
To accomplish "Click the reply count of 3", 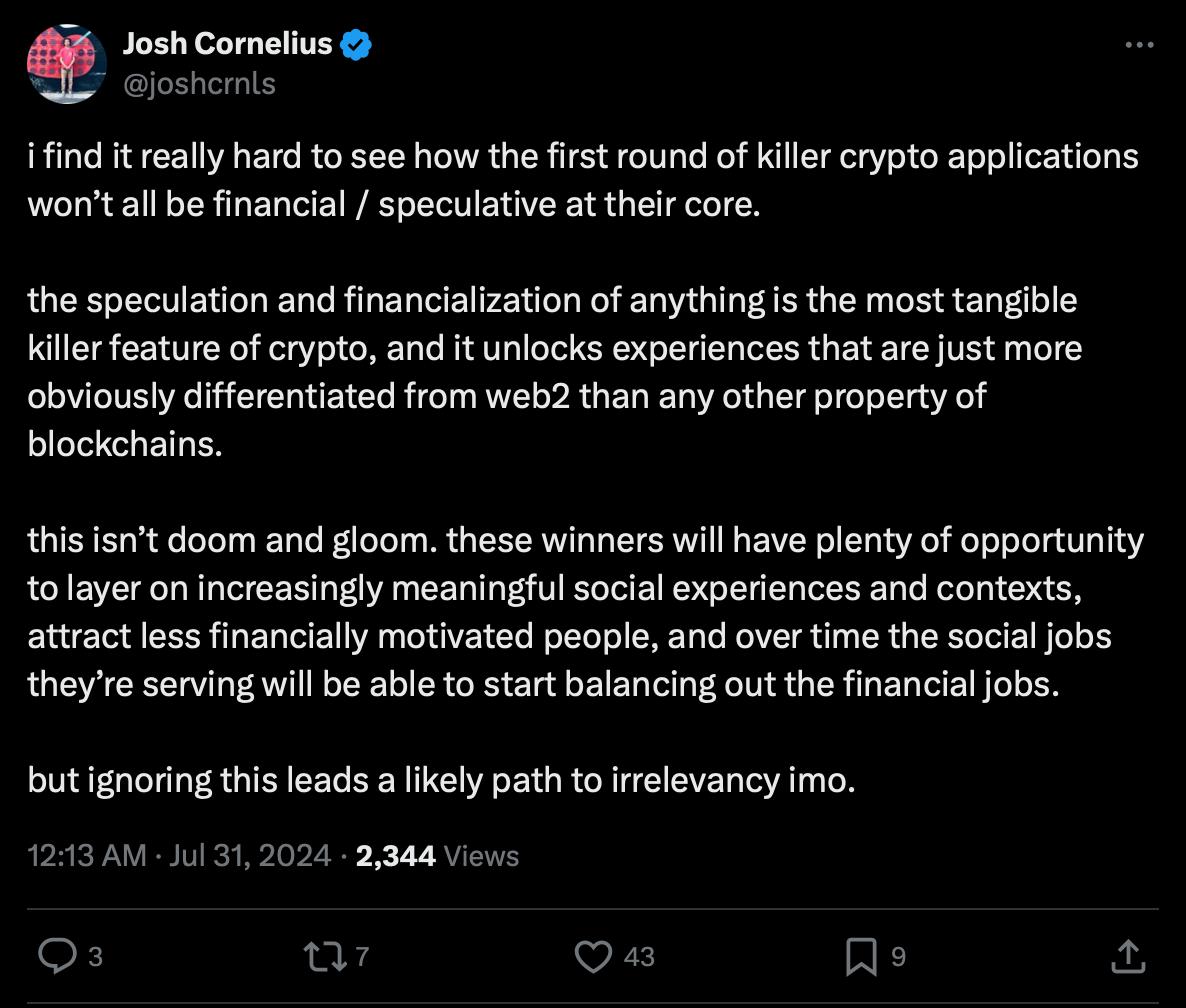I will click(95, 957).
